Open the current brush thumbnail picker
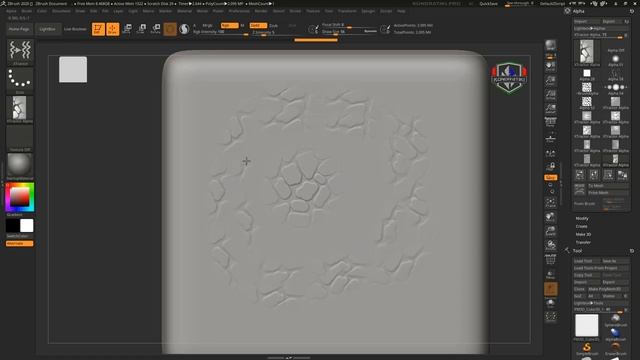The height and width of the screenshot is (360, 640). click(x=20, y=52)
